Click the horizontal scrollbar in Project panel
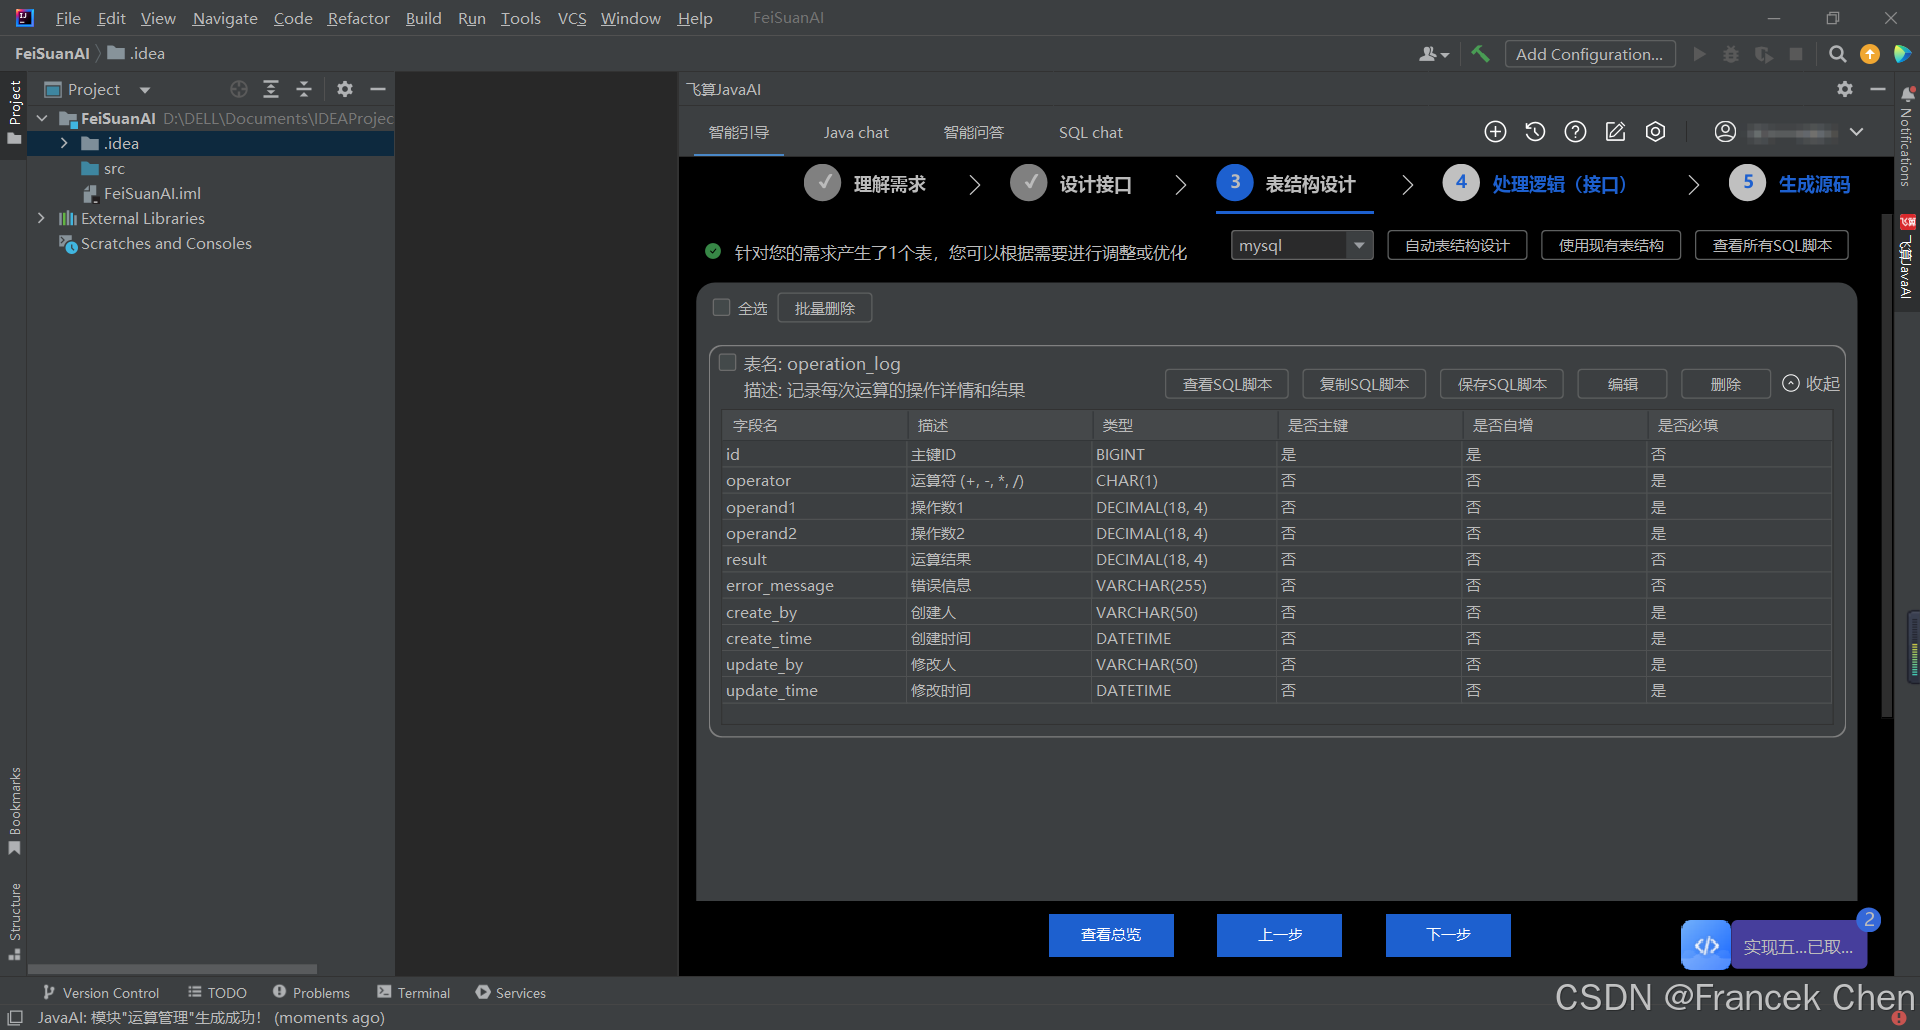 (172, 969)
